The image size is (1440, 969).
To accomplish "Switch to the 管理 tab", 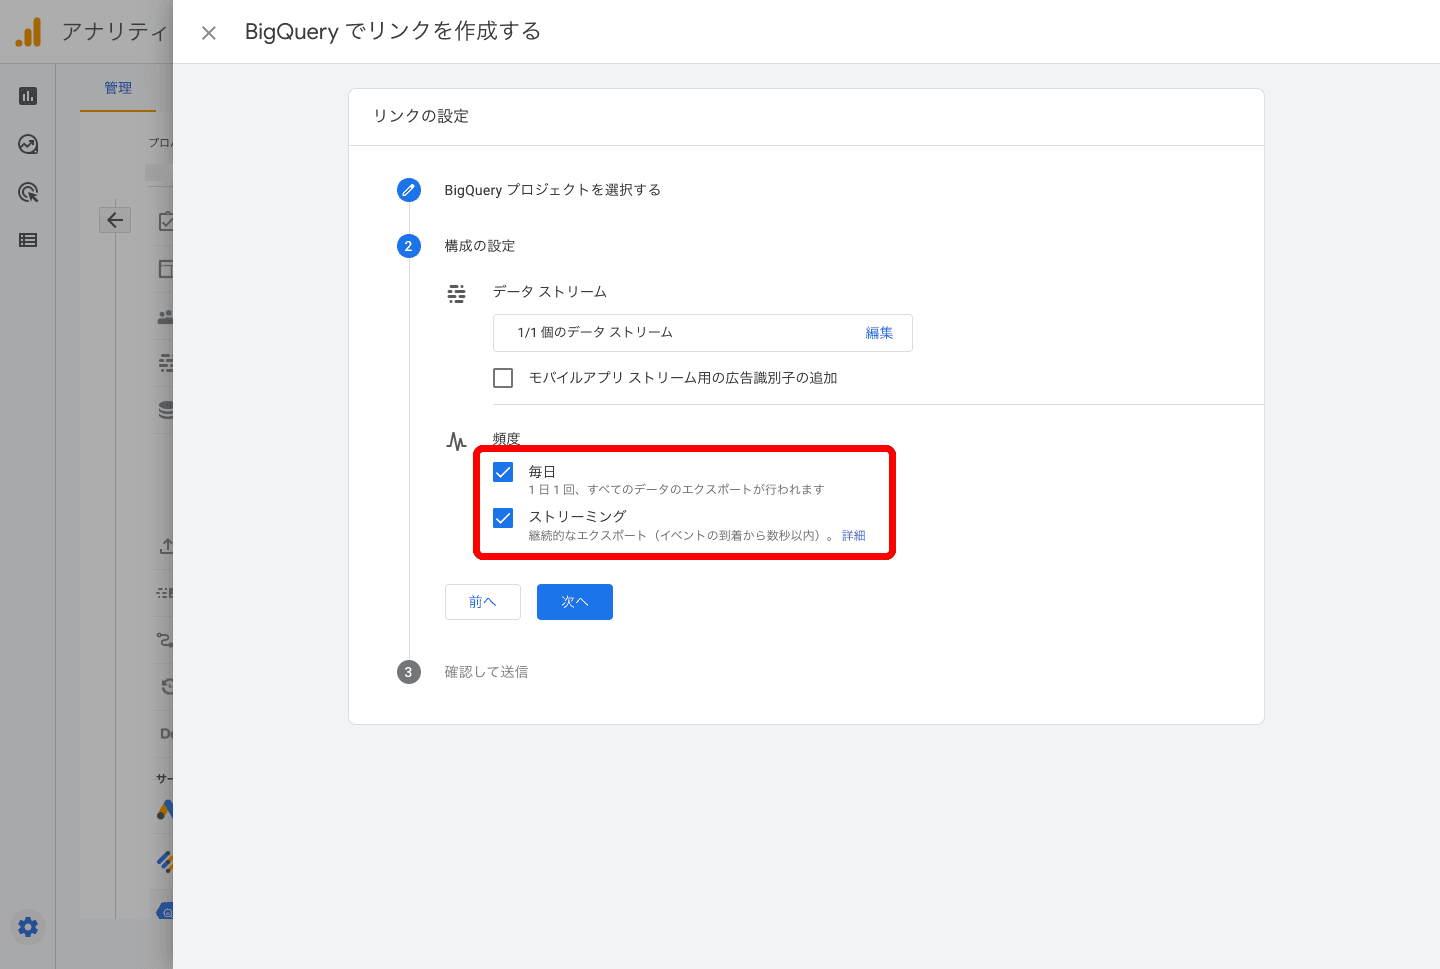I will 118,88.
